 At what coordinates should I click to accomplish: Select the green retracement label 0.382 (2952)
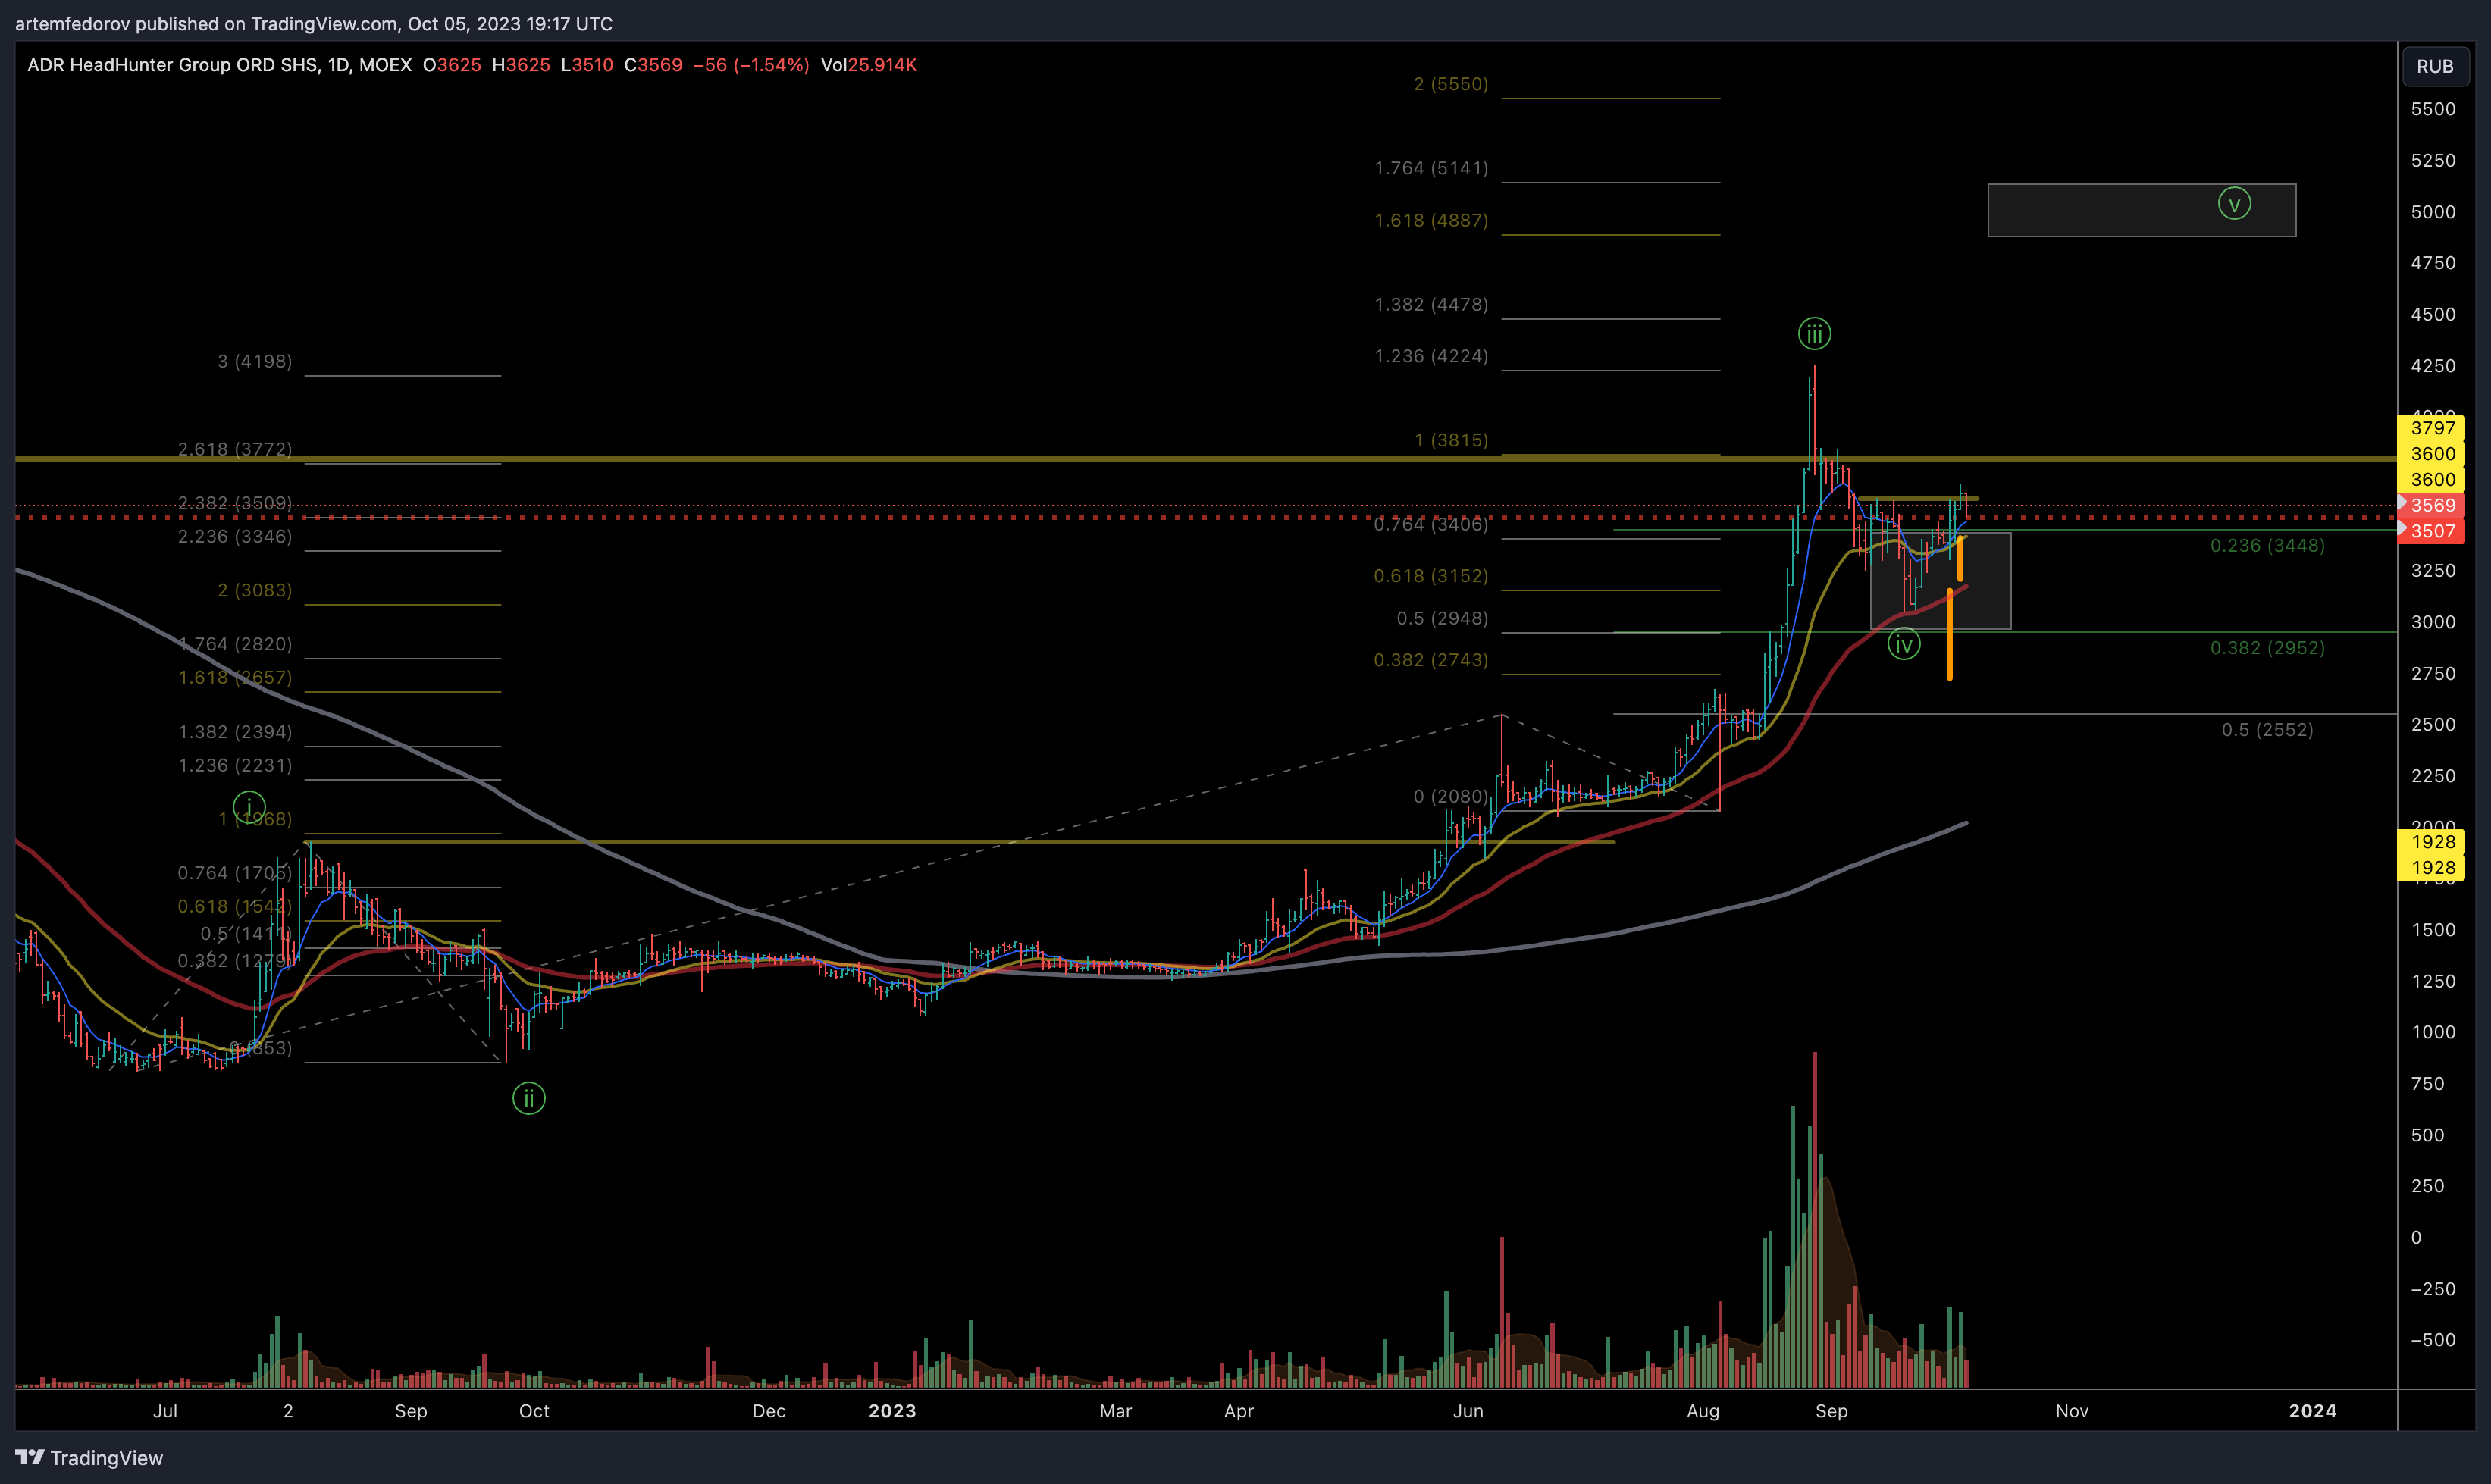(2267, 648)
